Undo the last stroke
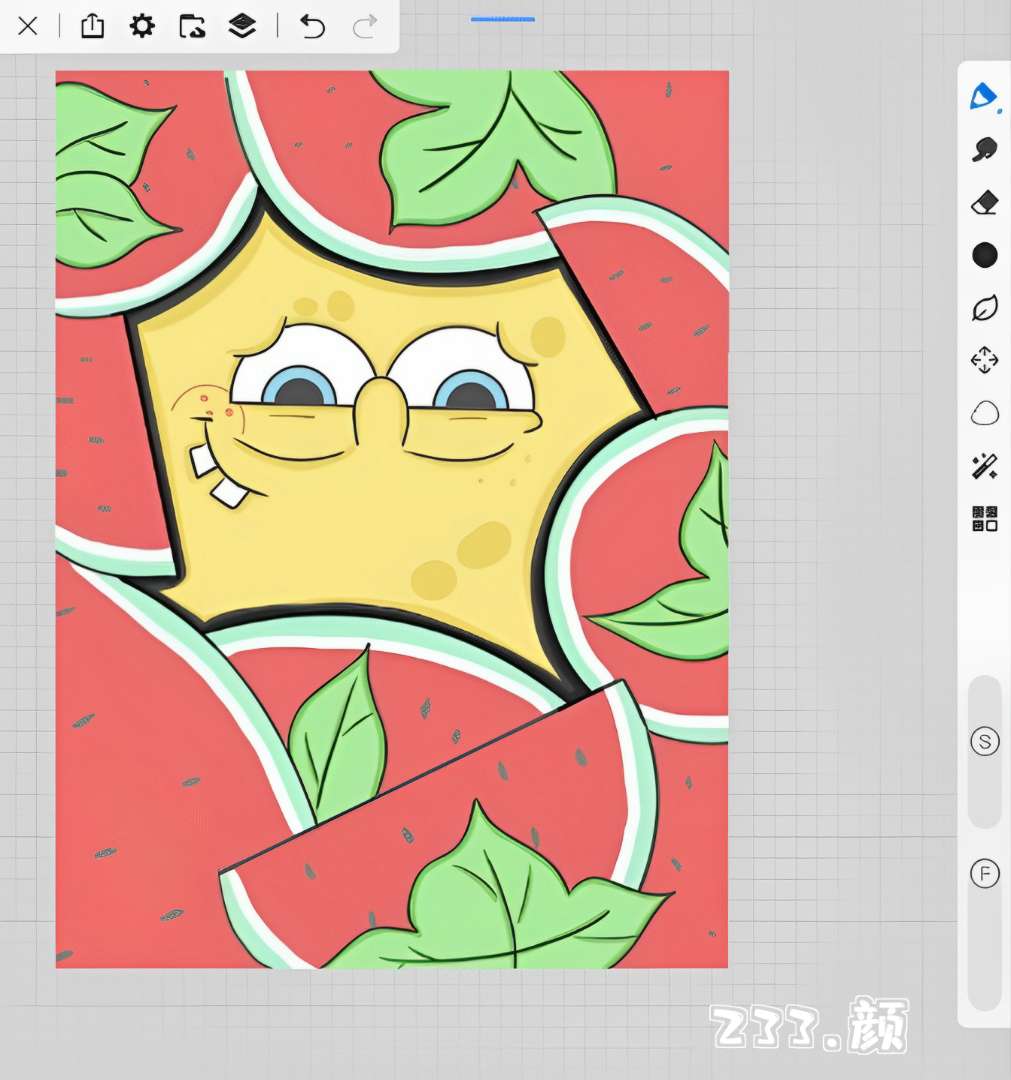Image resolution: width=1011 pixels, height=1080 pixels. coord(312,27)
